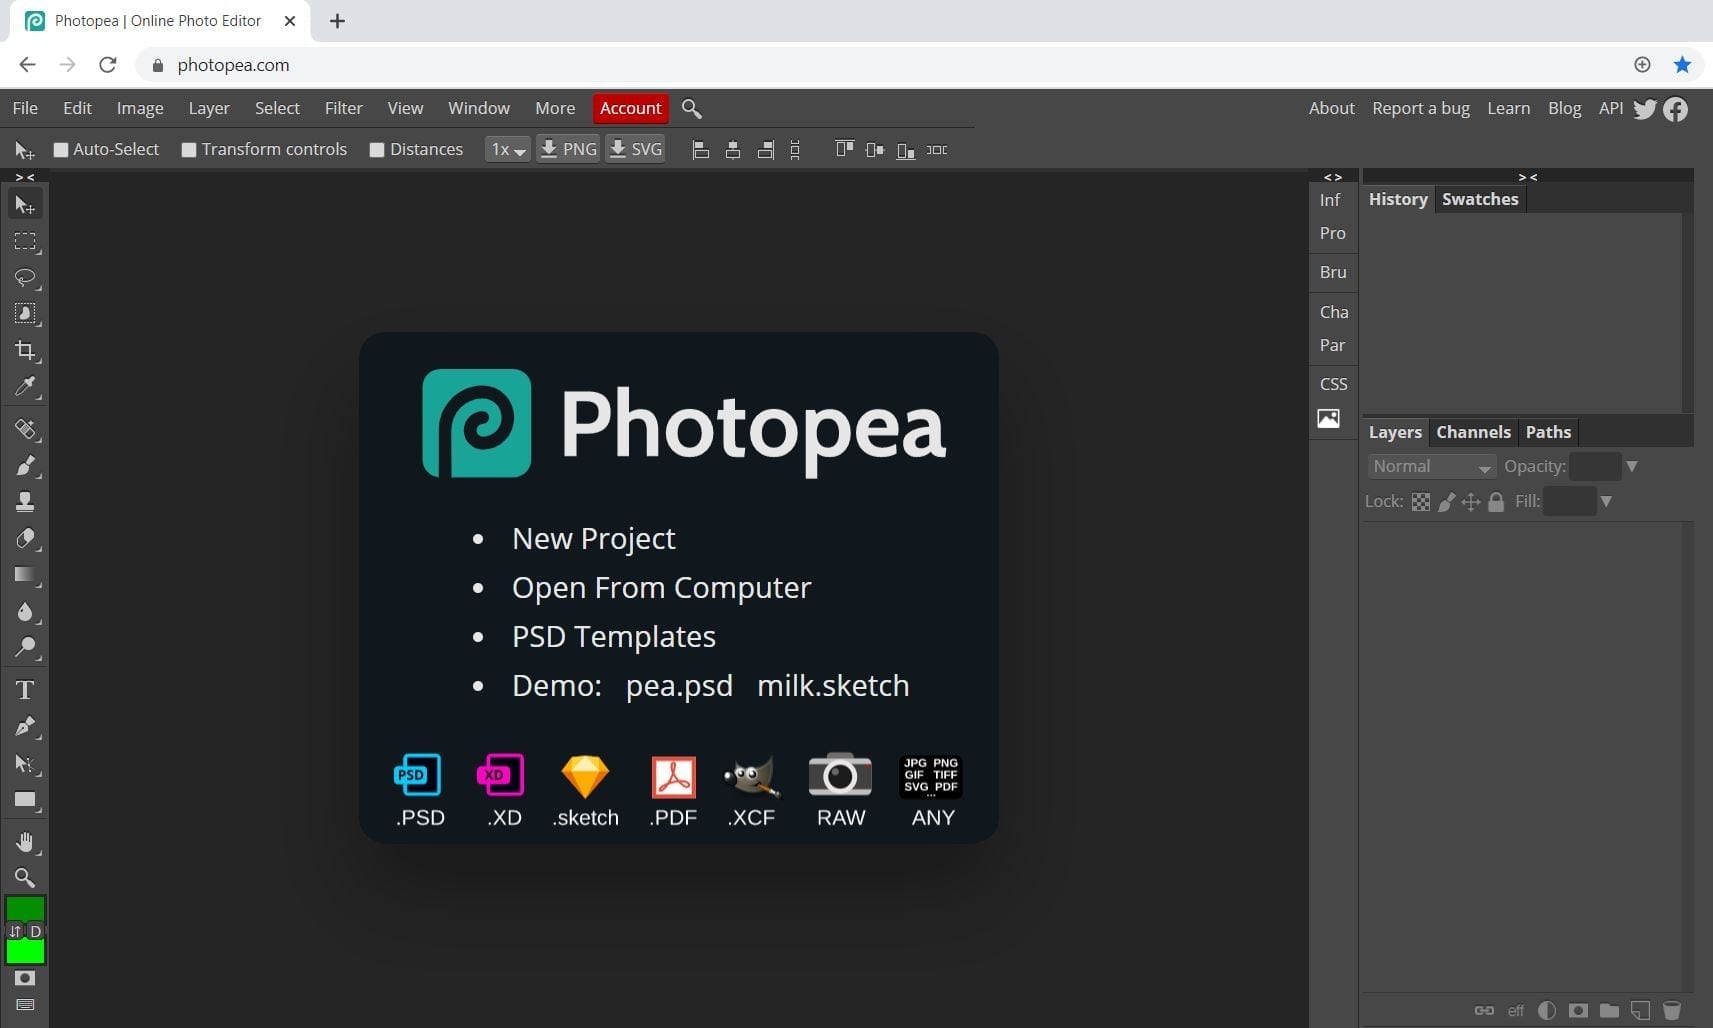
Task: Open the Report a bug link
Action: [1421, 108]
